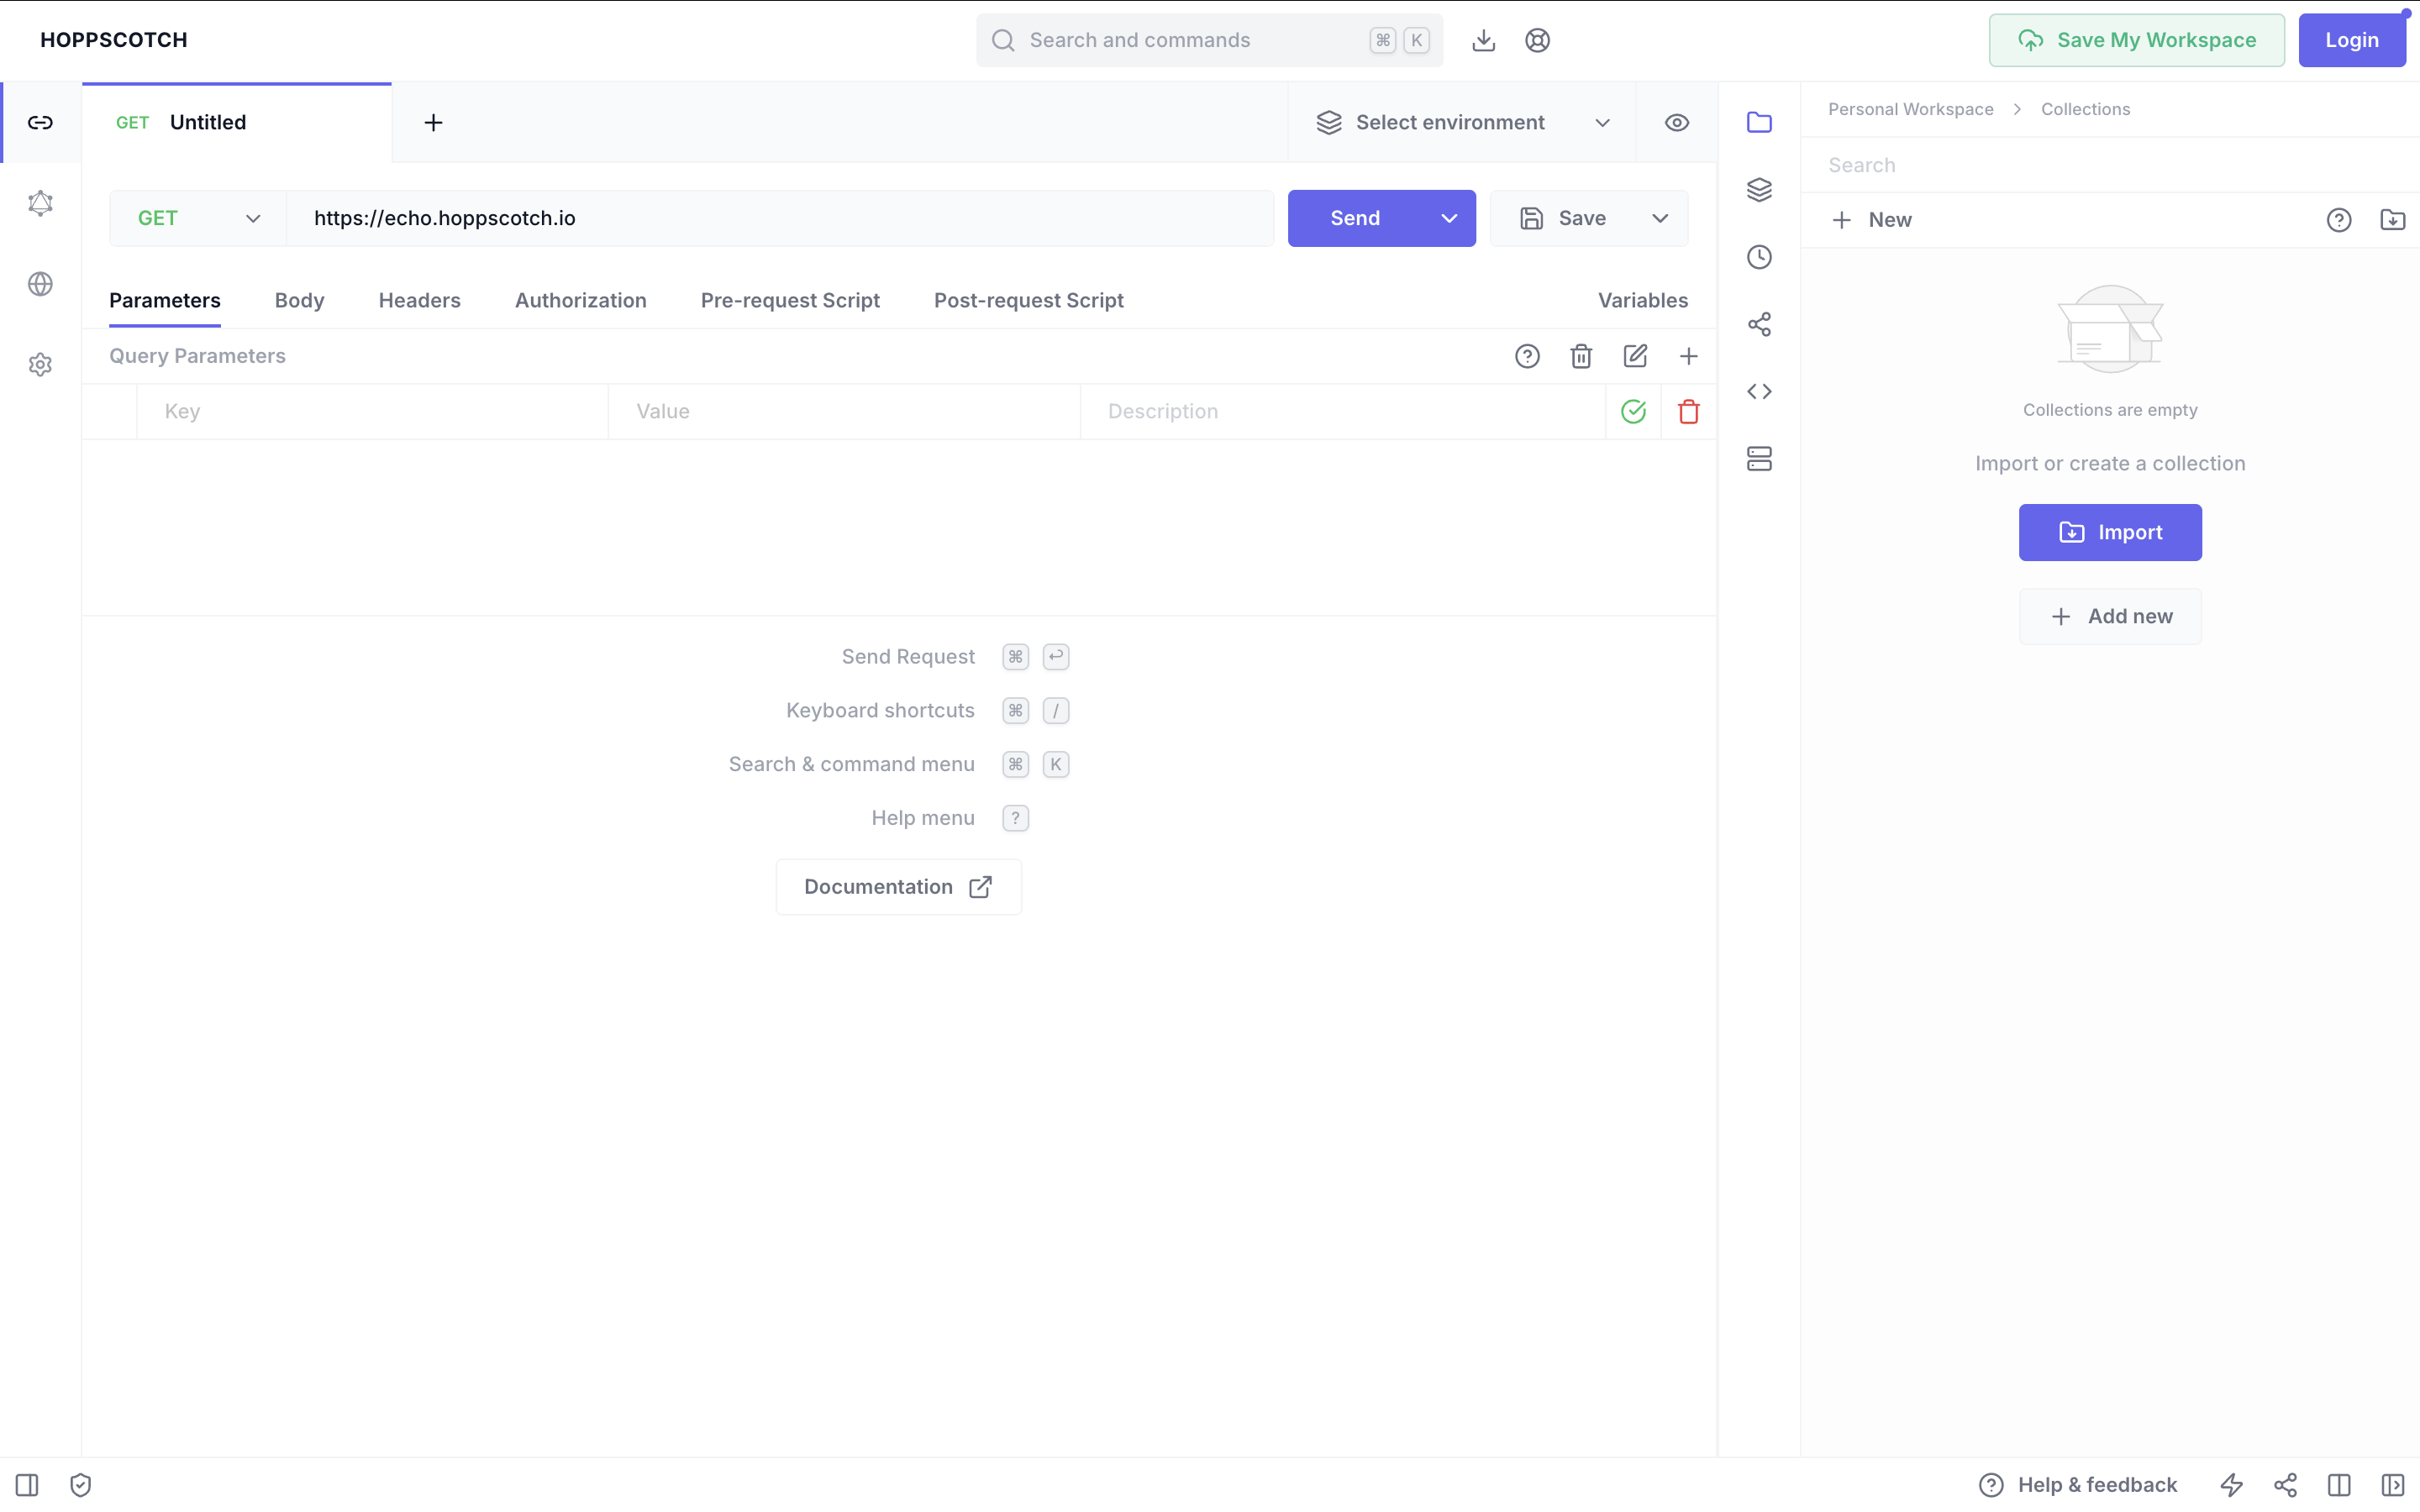Toggle the green checkmark on the parameter row

pyautogui.click(x=1633, y=411)
